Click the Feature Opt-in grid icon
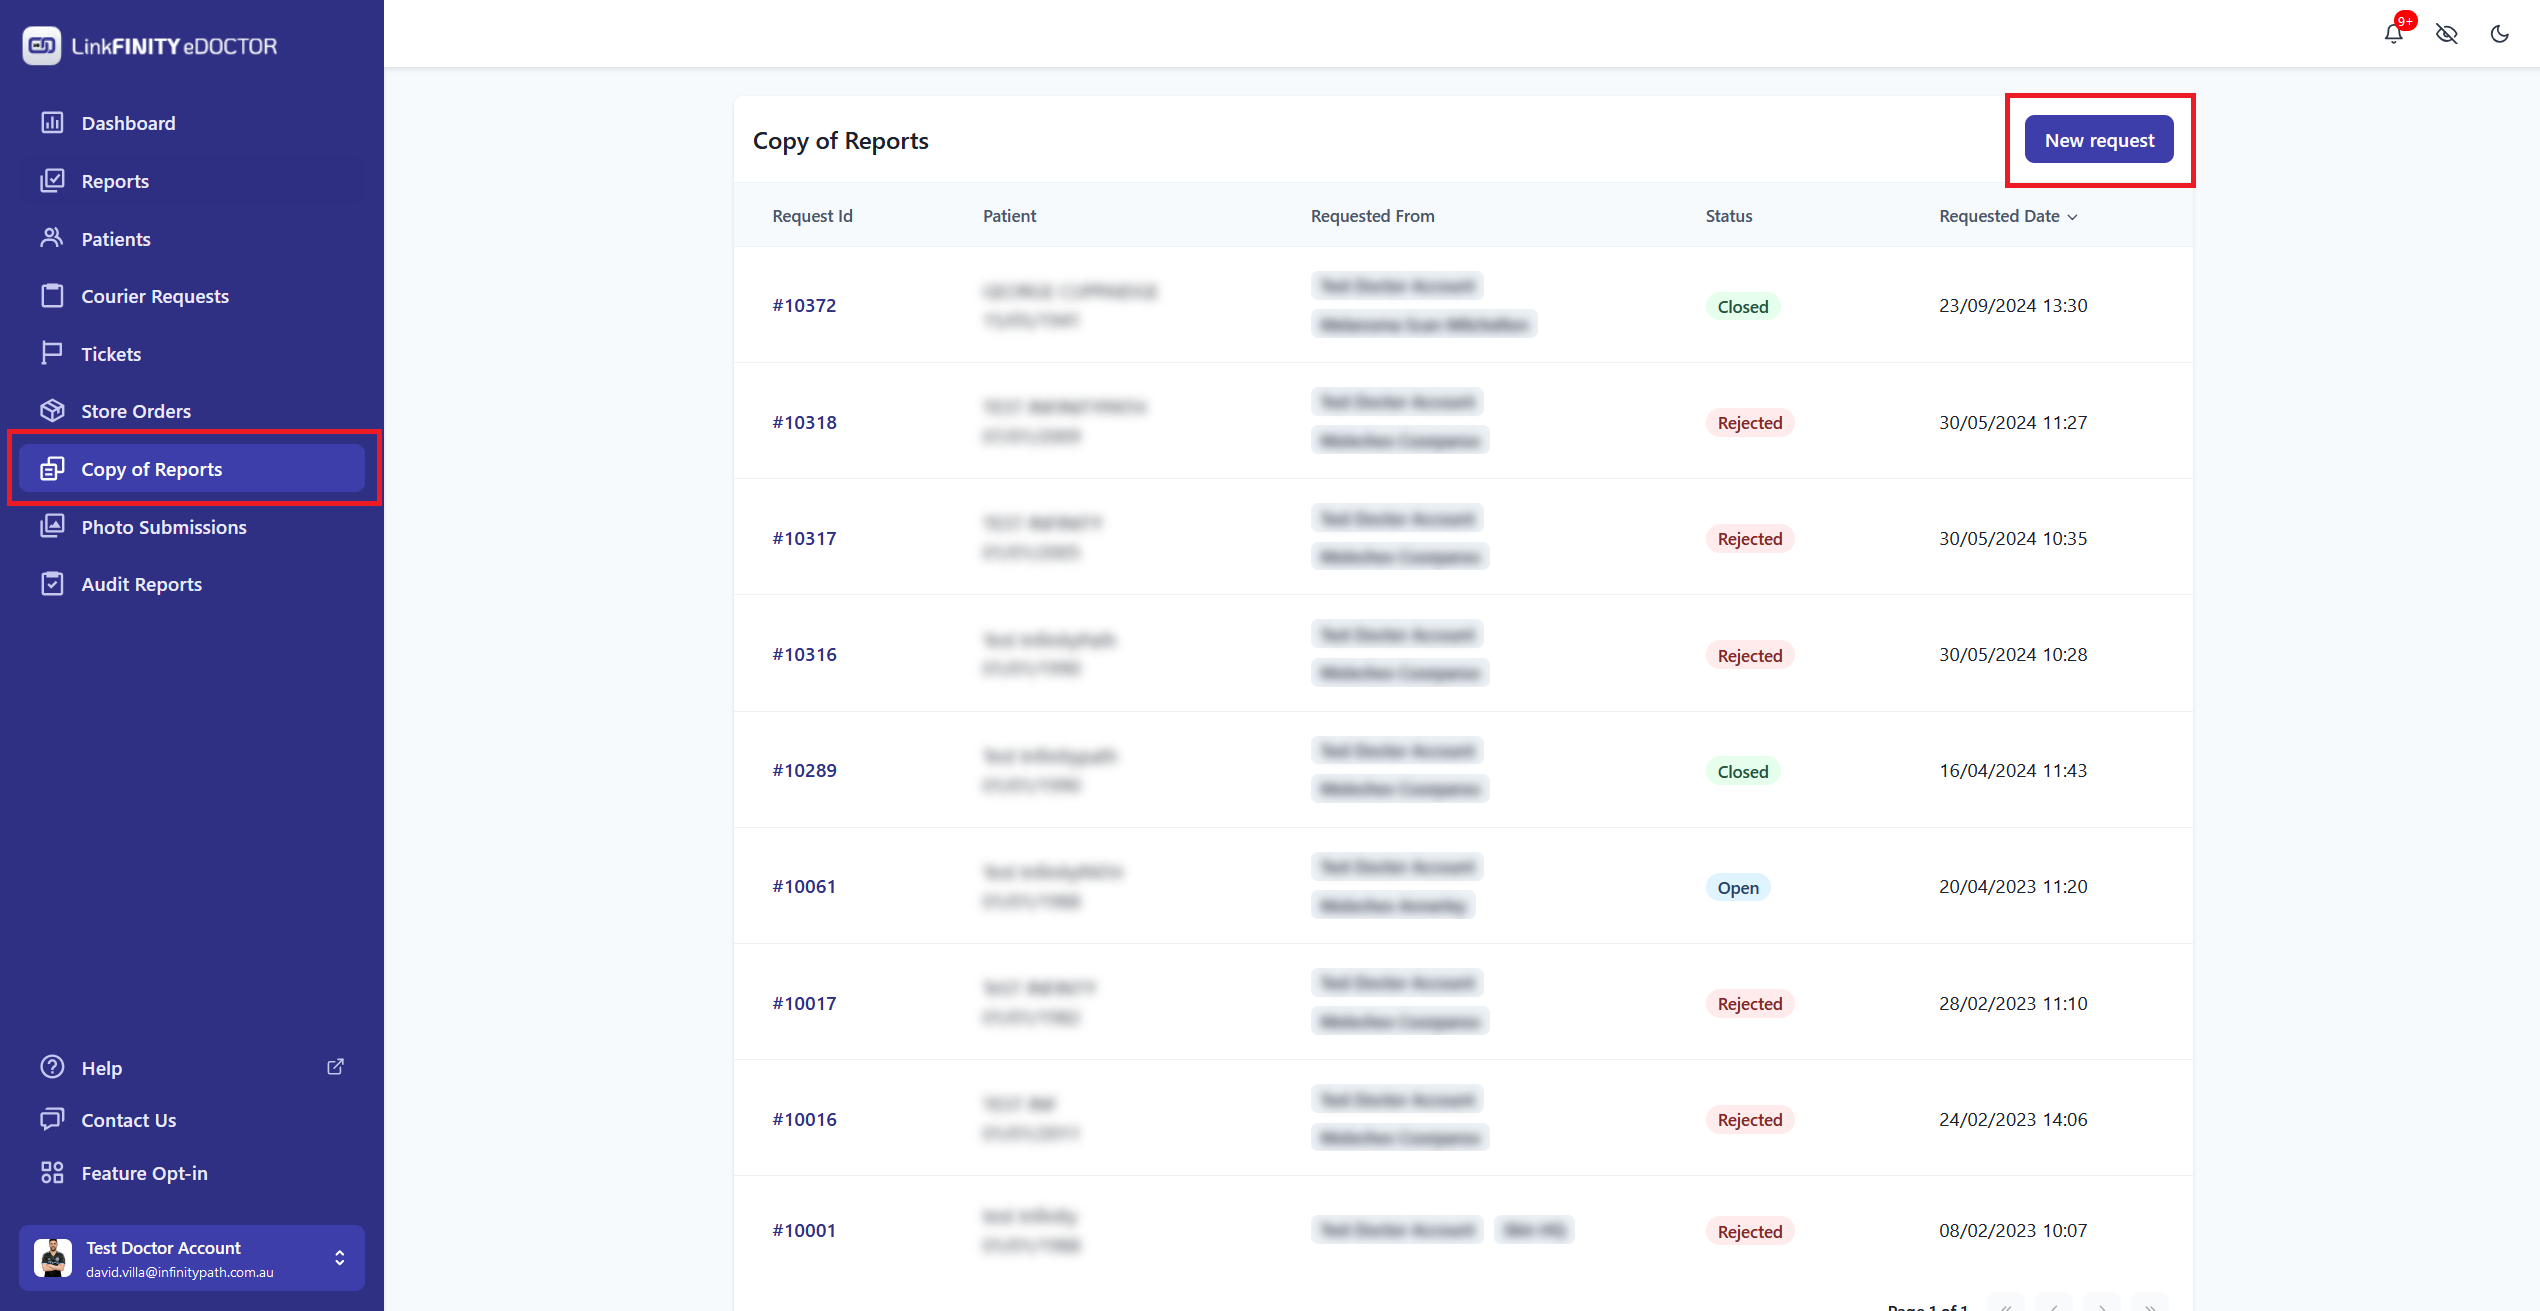Viewport: 2540px width, 1311px height. (x=52, y=1173)
